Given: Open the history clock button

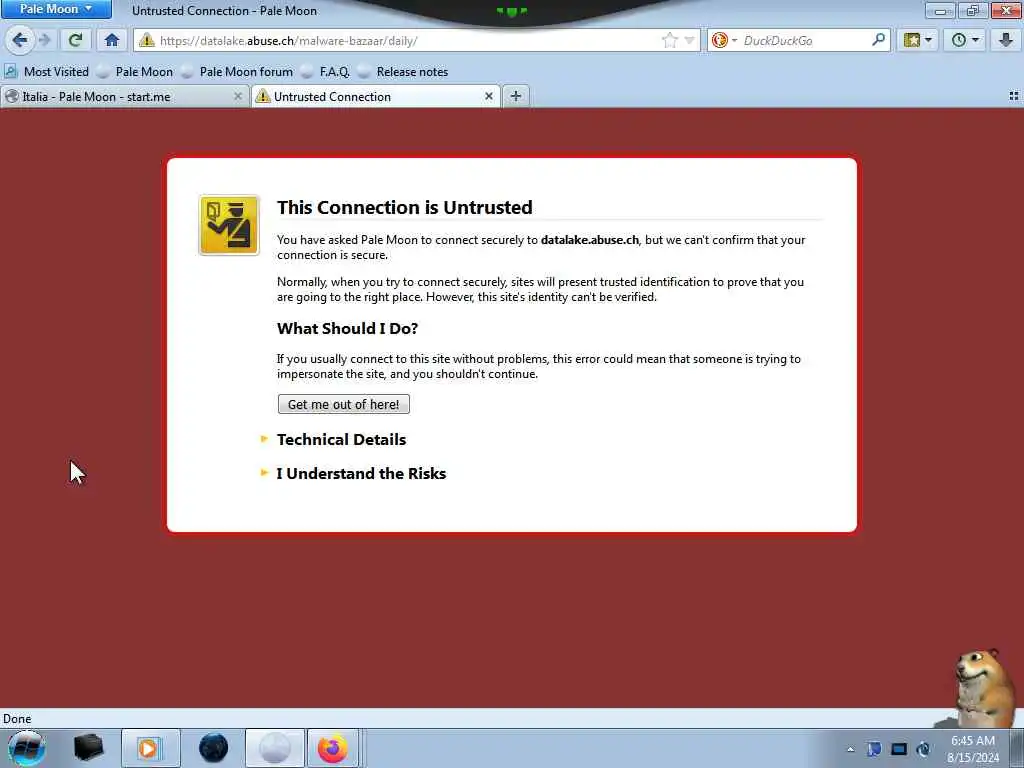Looking at the screenshot, I should pos(965,40).
